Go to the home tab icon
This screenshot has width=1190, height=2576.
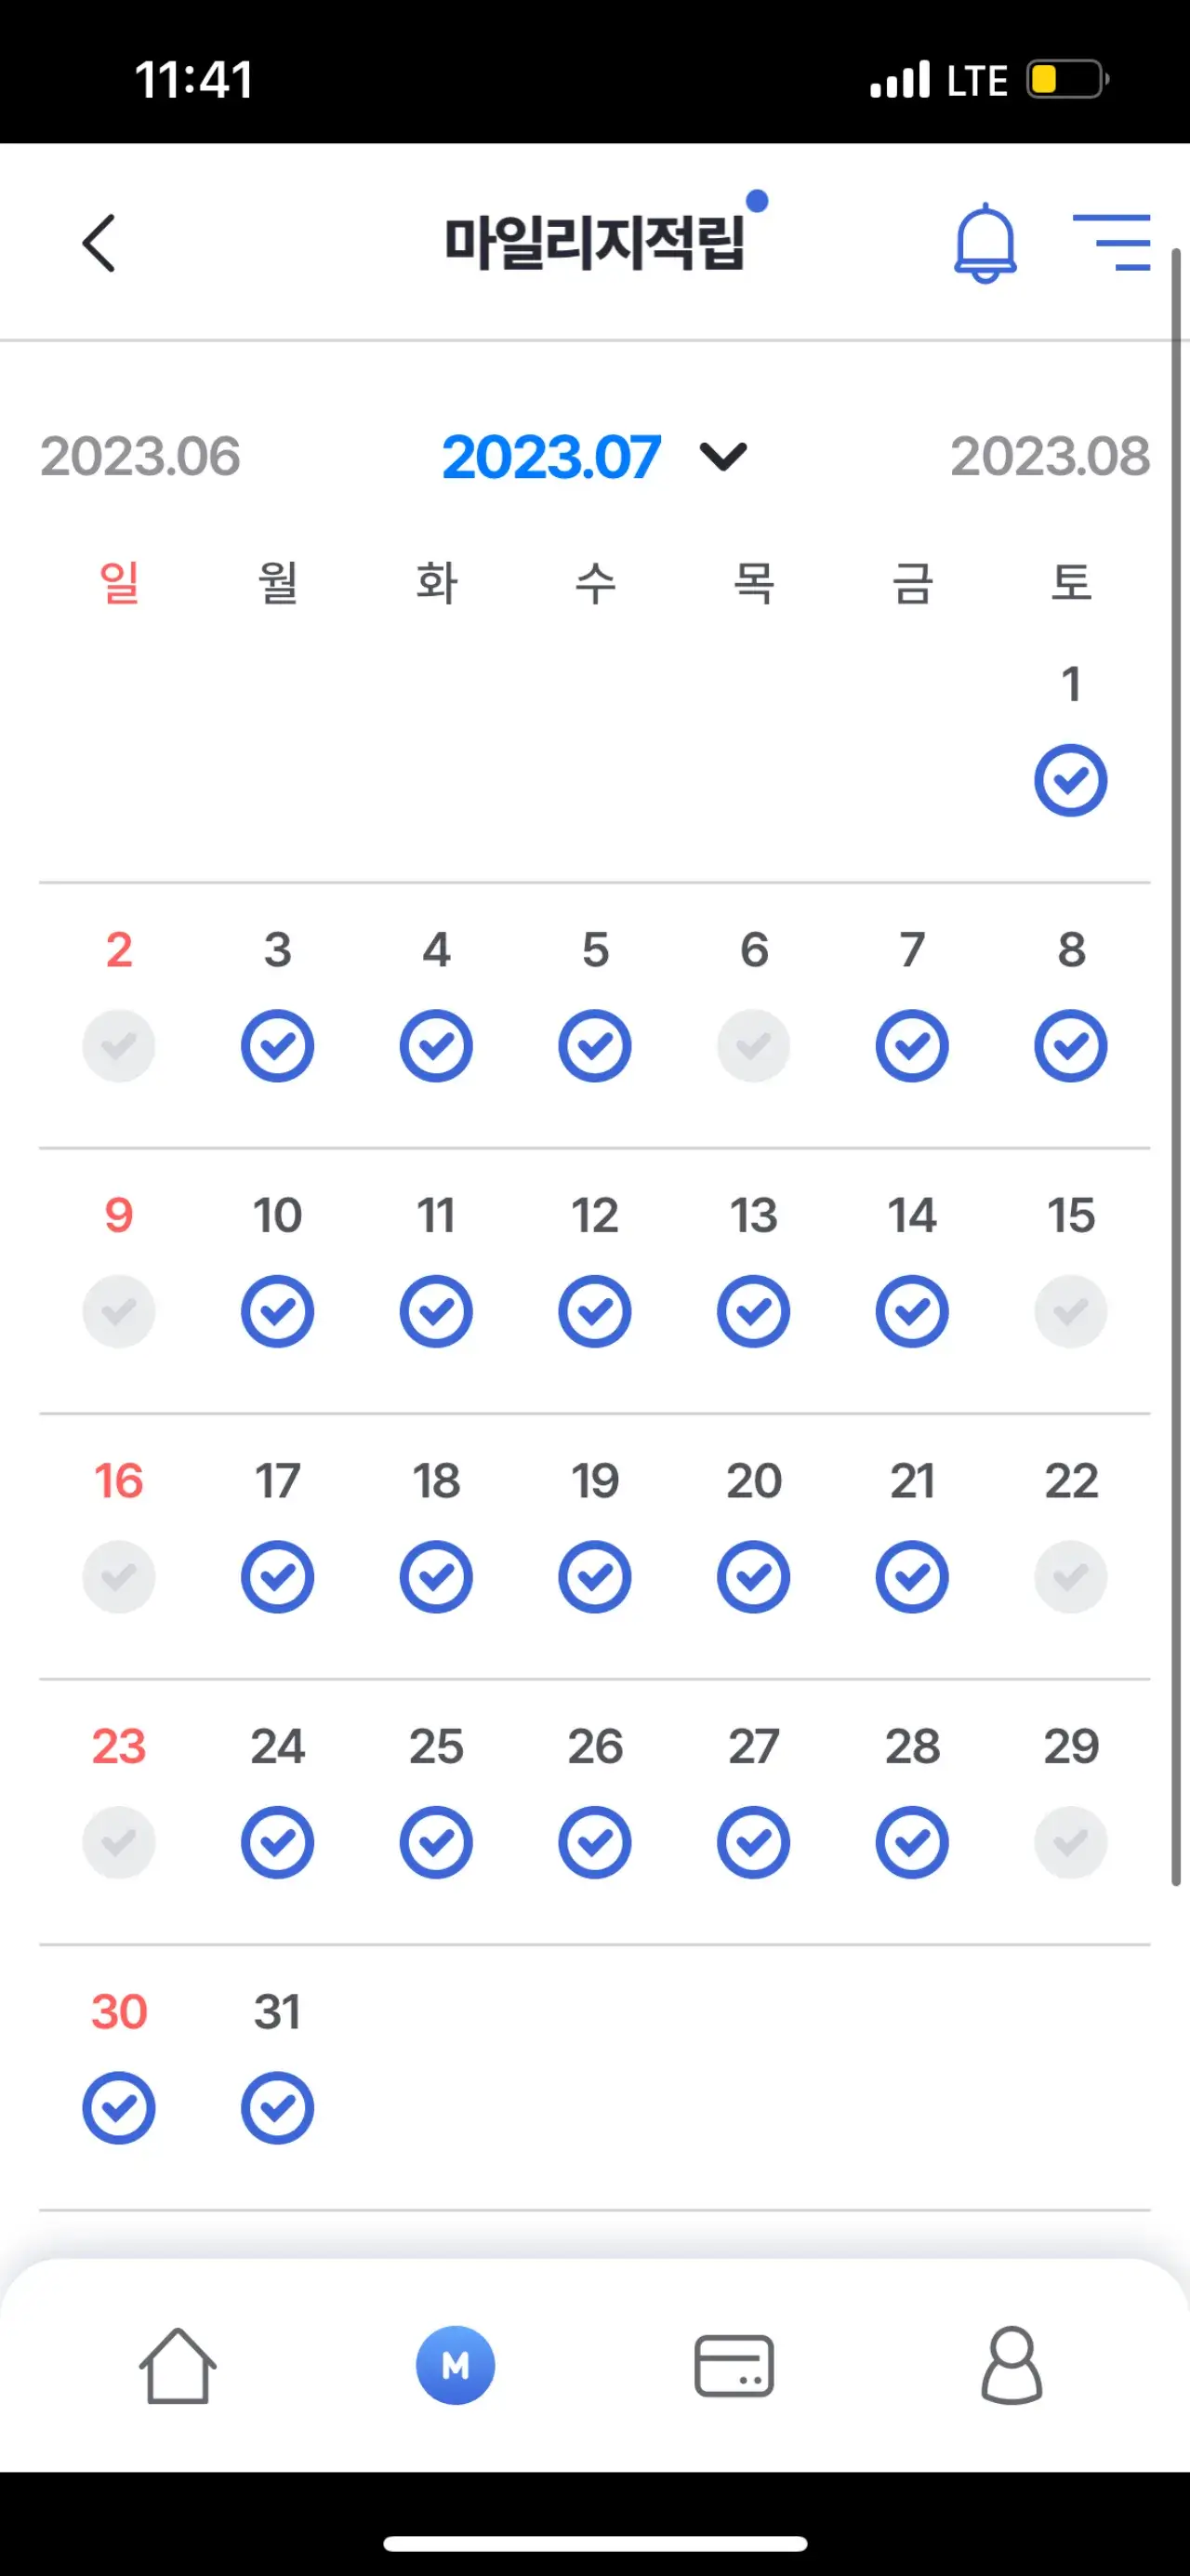(177, 2365)
